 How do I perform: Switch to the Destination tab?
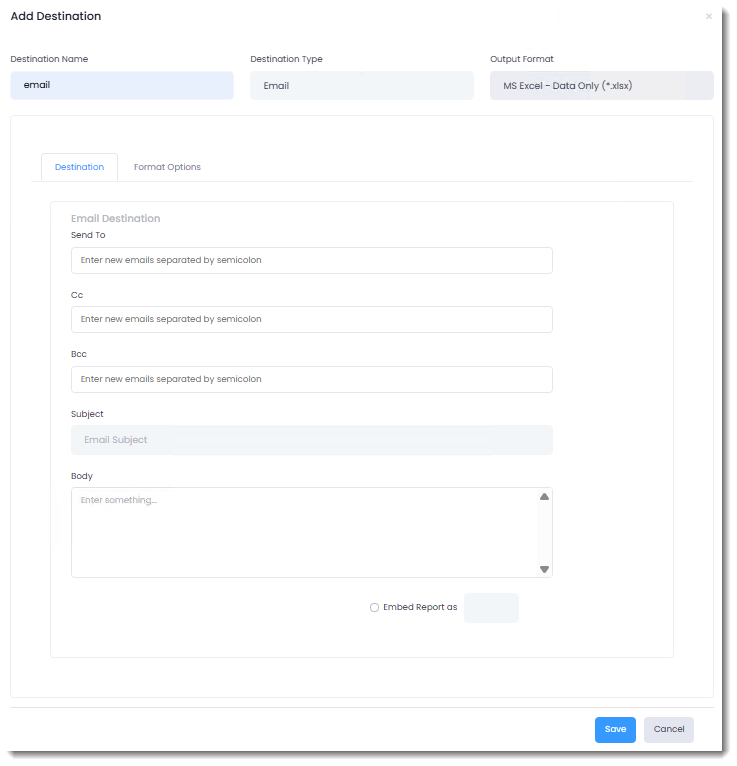pyautogui.click(x=79, y=167)
